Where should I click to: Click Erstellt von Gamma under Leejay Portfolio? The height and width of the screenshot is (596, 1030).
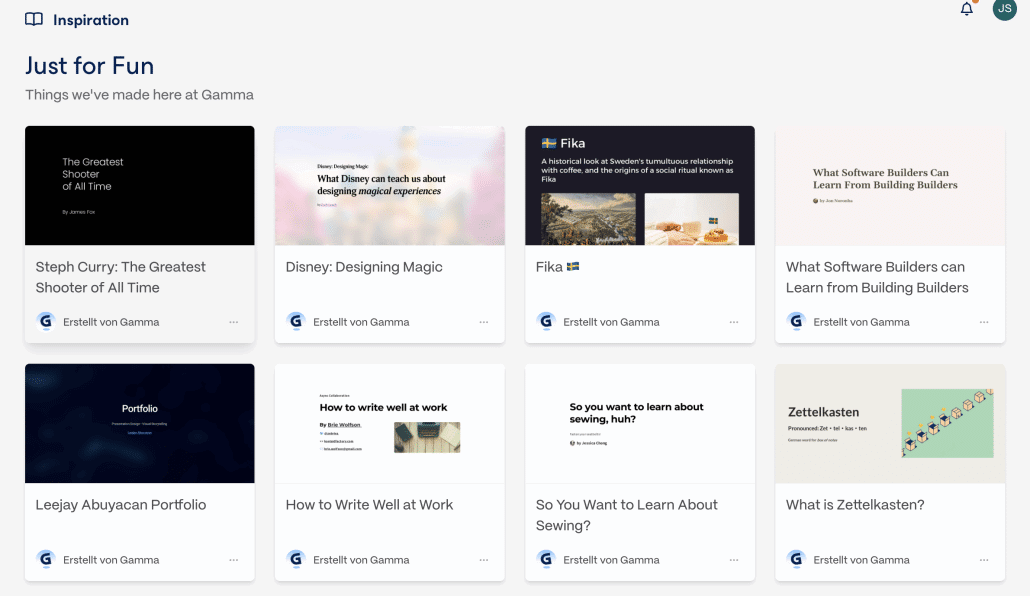pos(111,560)
